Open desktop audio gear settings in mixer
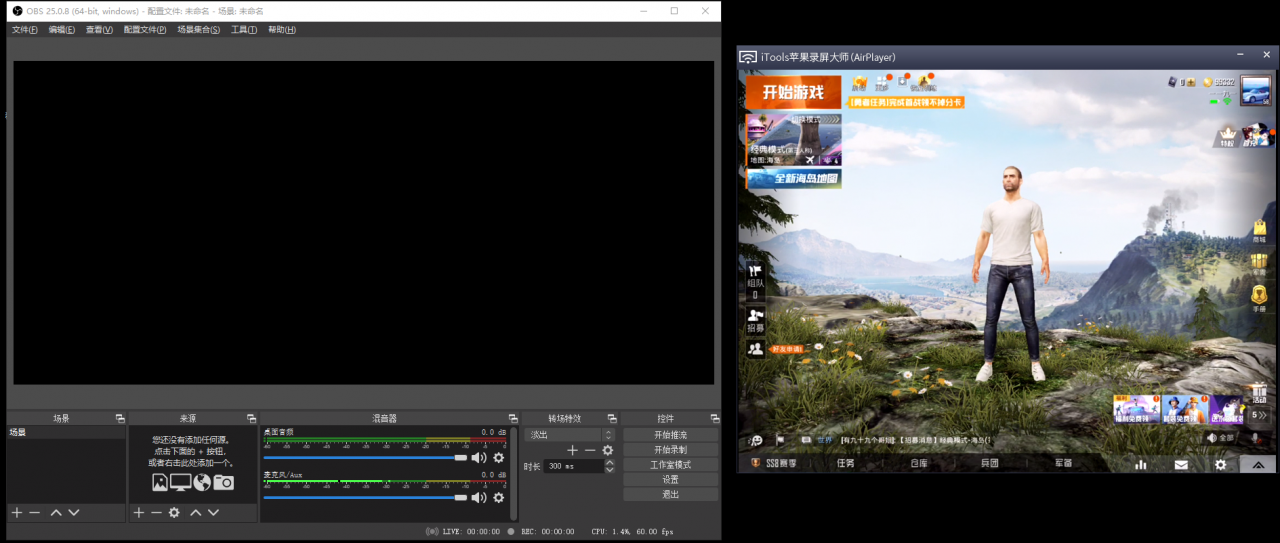Image resolution: width=1280 pixels, height=543 pixels. pyautogui.click(x=498, y=458)
